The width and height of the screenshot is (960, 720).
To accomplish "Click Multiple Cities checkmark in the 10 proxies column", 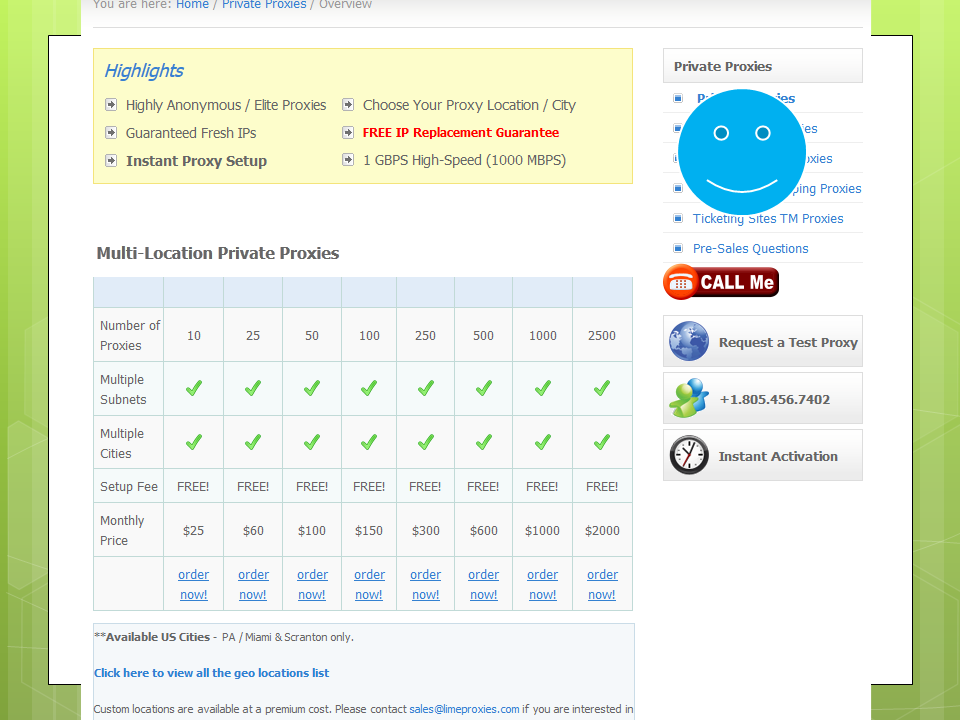I will pyautogui.click(x=193, y=442).
